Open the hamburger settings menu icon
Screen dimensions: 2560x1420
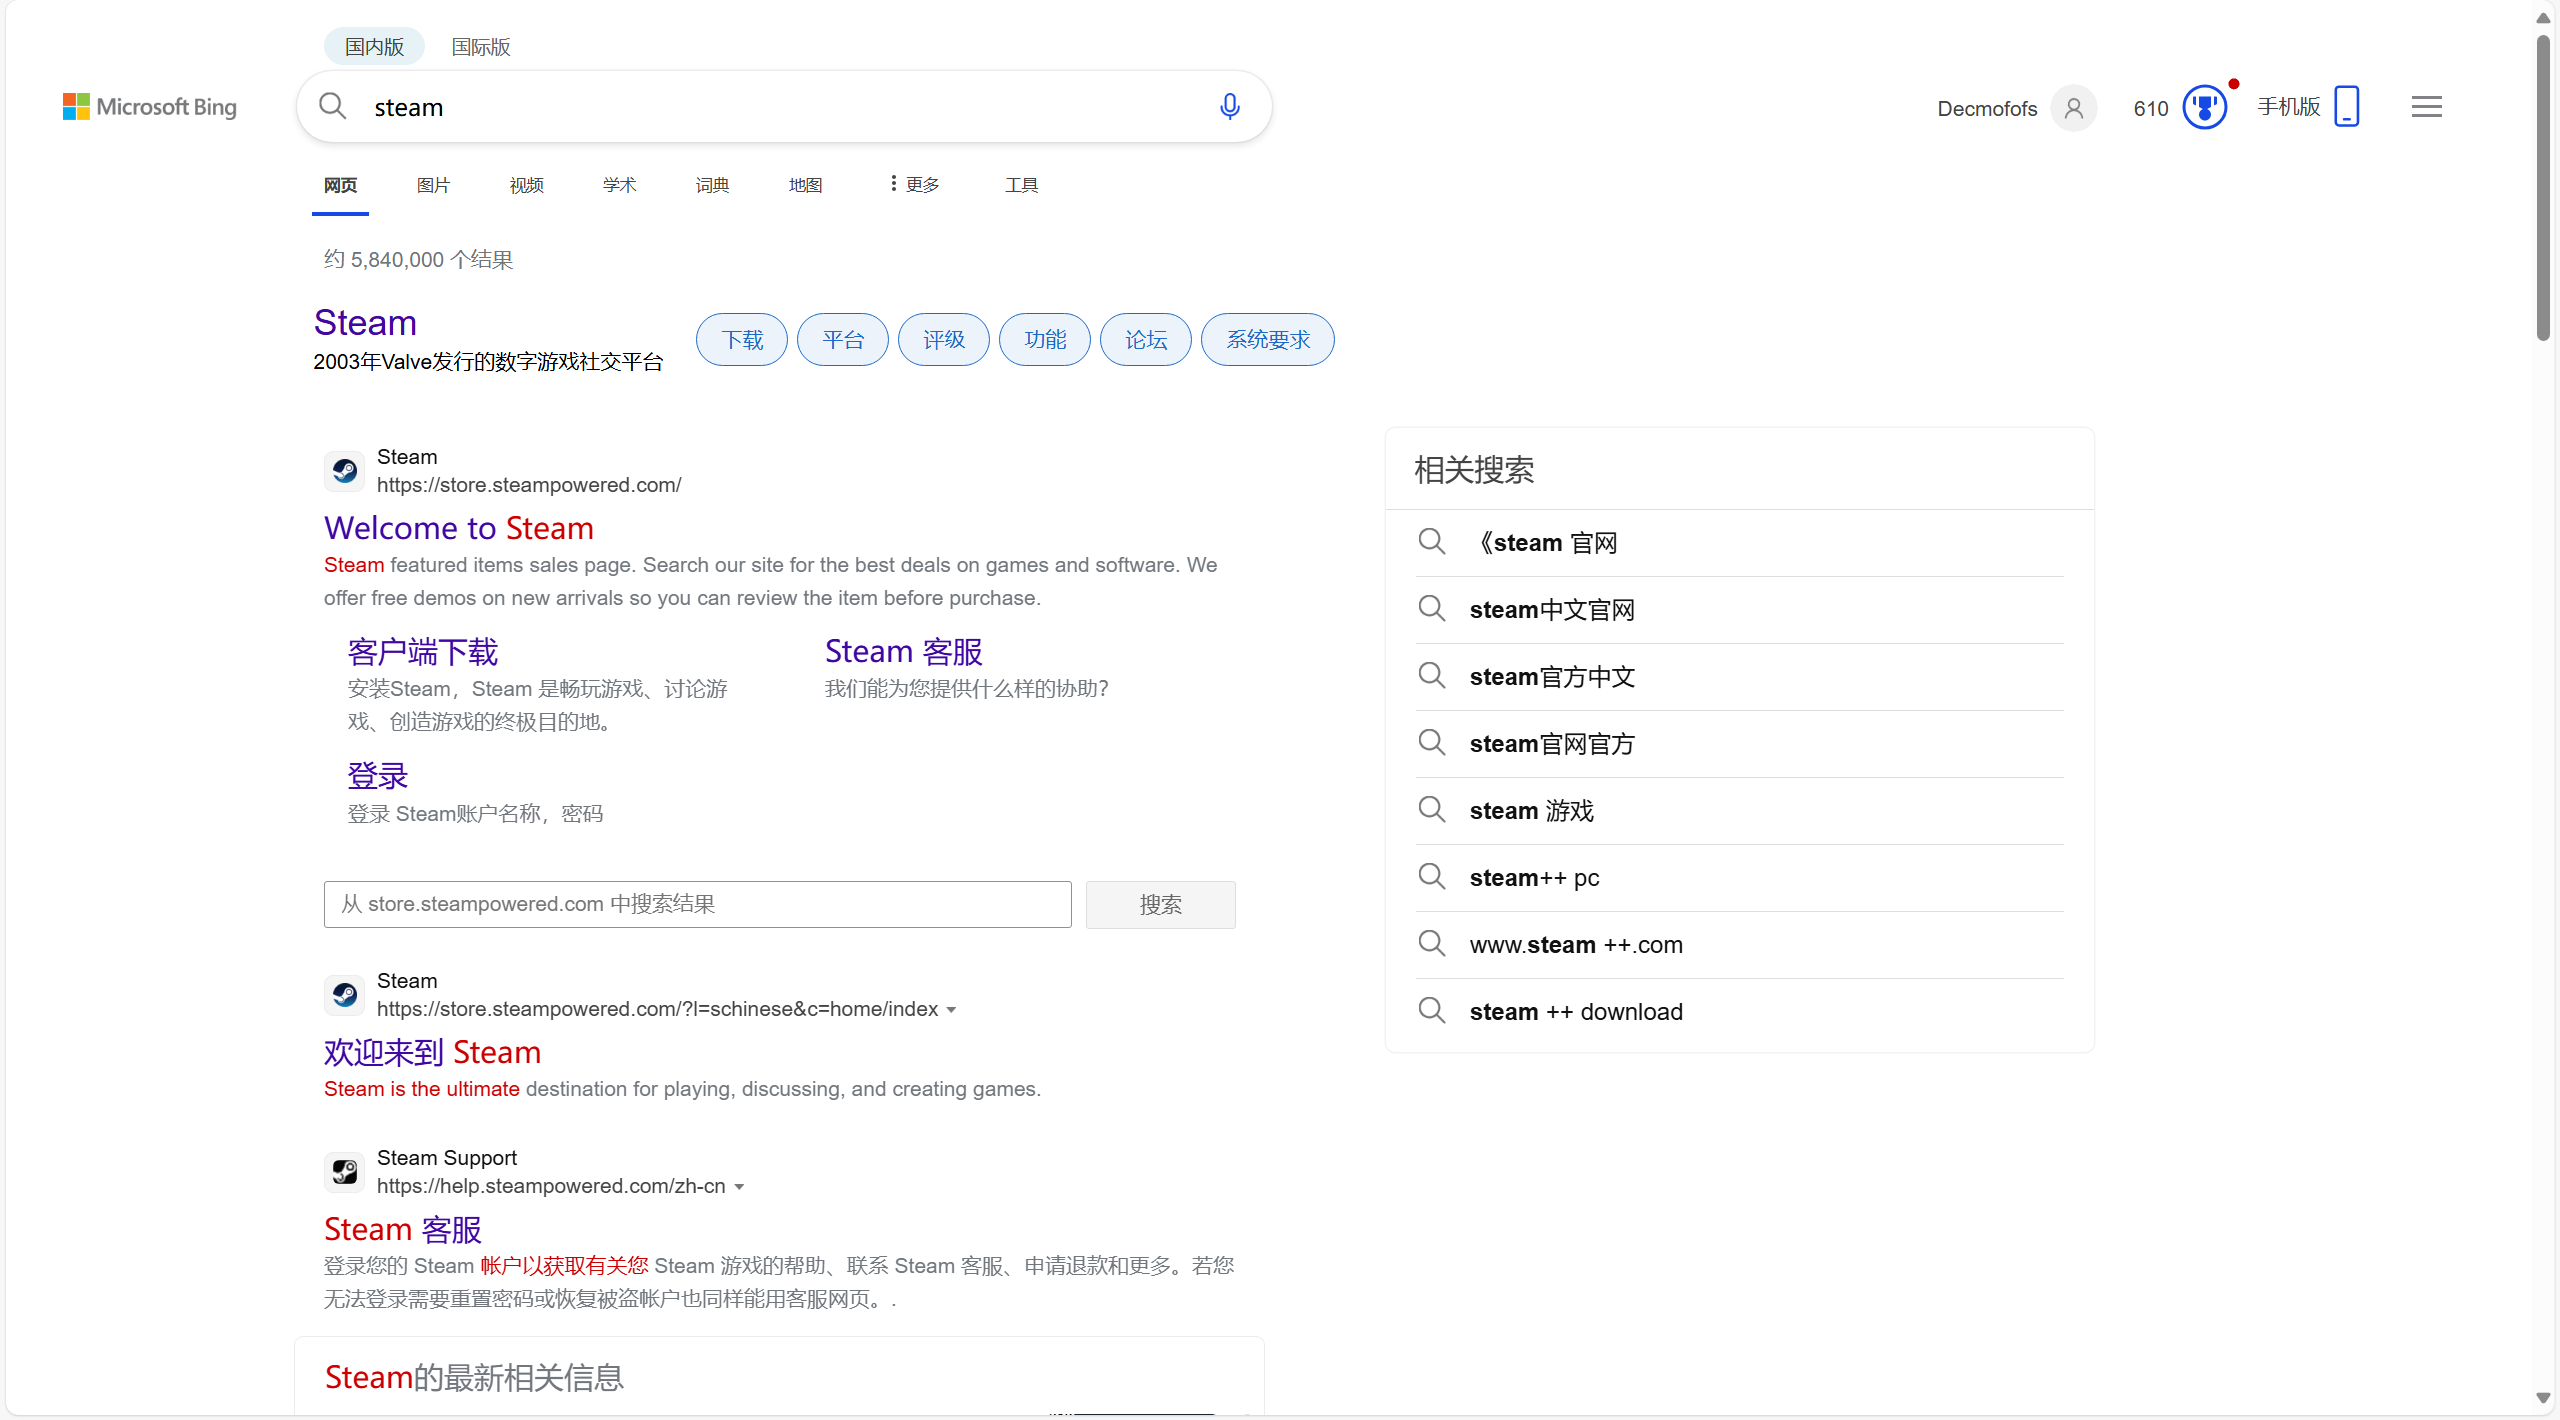(2426, 107)
